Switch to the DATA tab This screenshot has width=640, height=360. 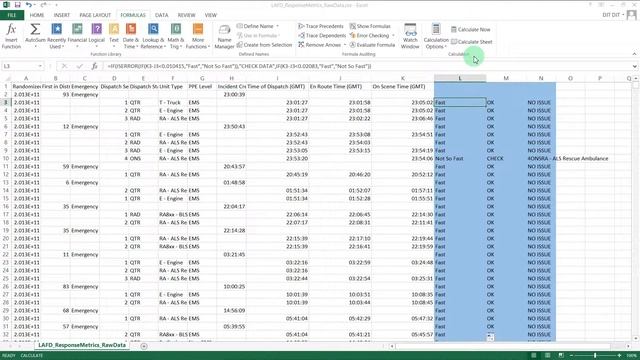pyautogui.click(x=161, y=15)
